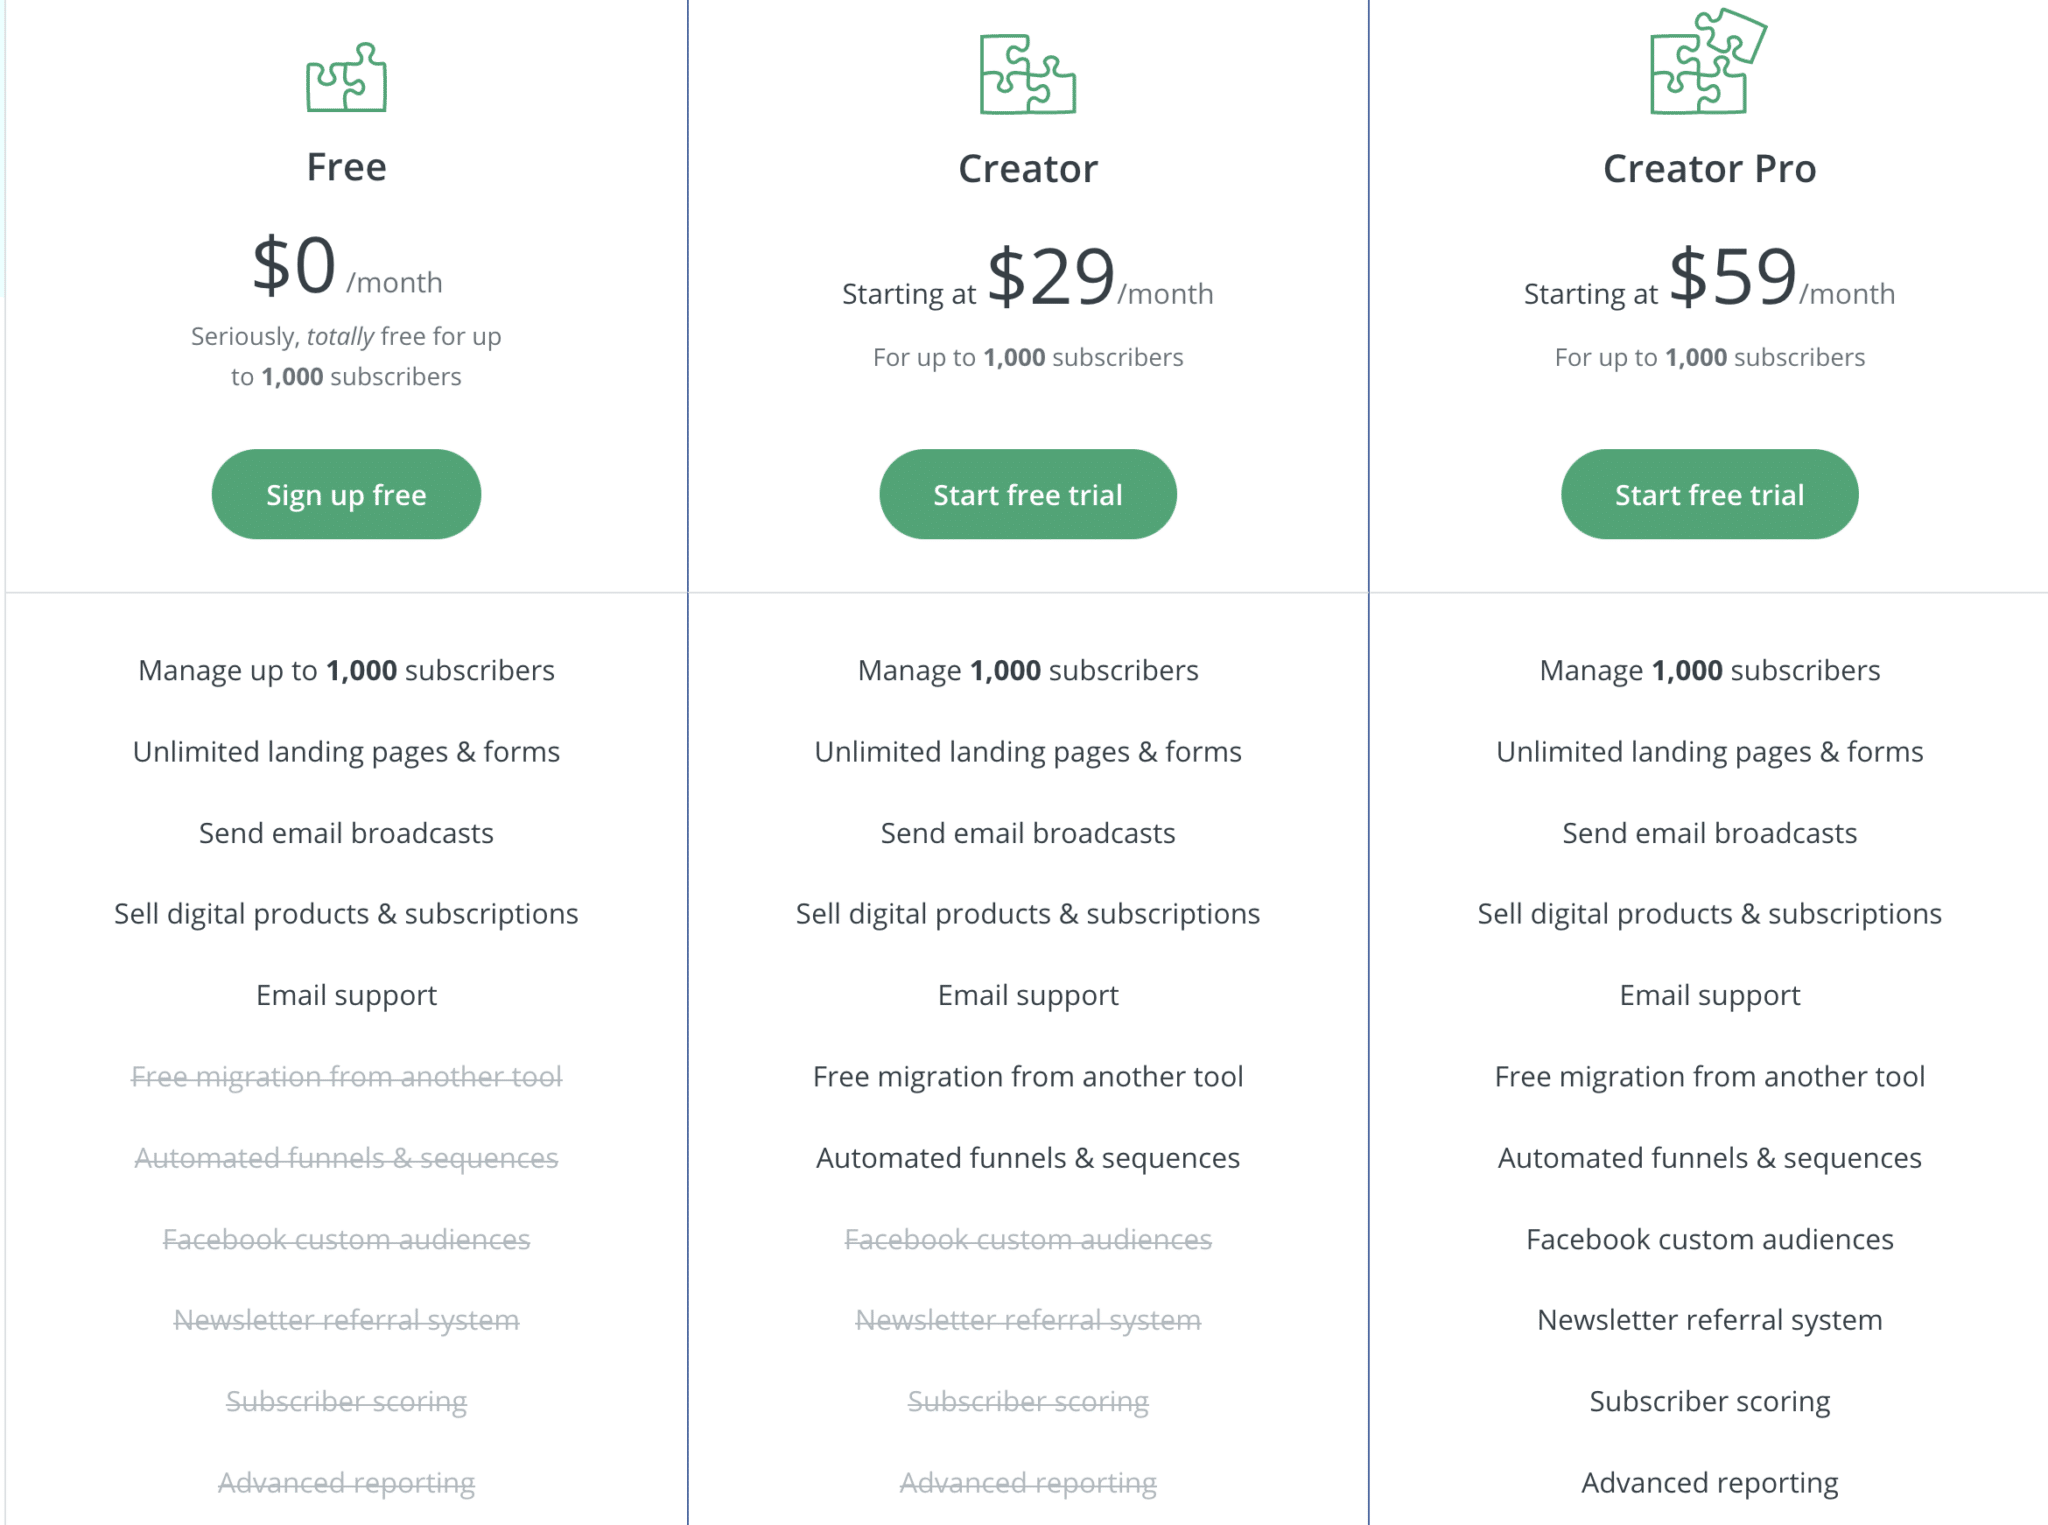
Task: Click the $0 /month price text
Action: [346, 267]
